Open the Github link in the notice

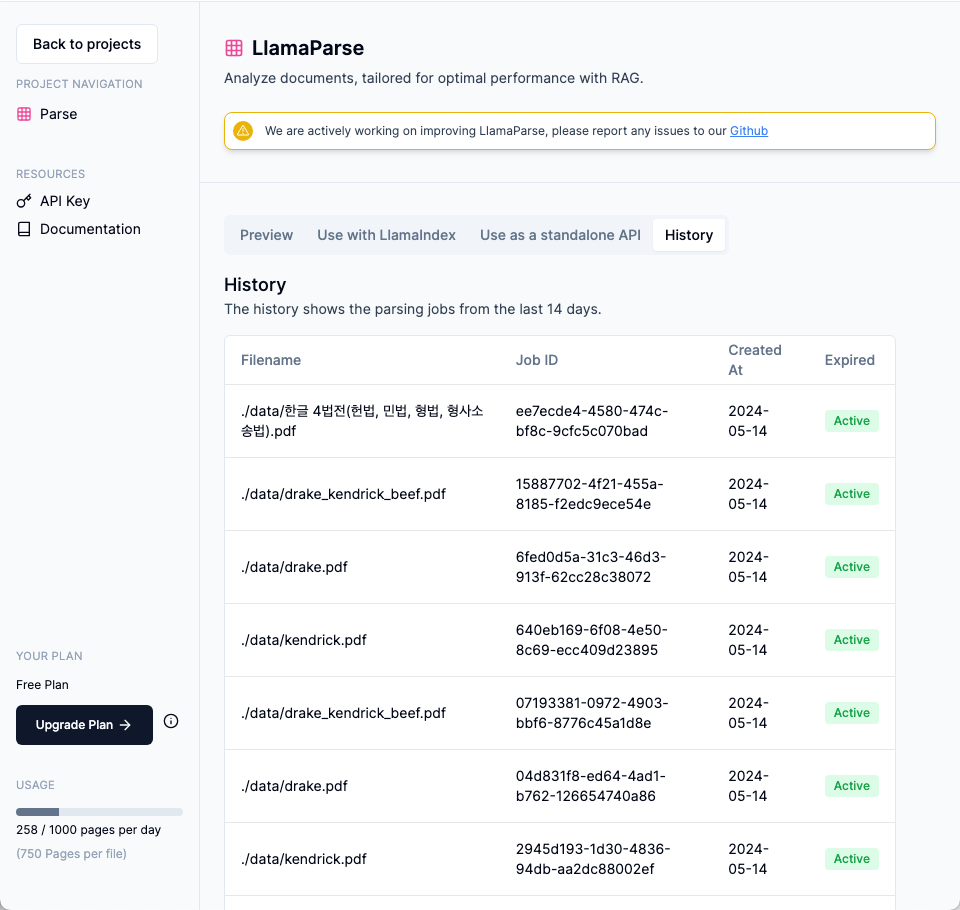click(749, 130)
